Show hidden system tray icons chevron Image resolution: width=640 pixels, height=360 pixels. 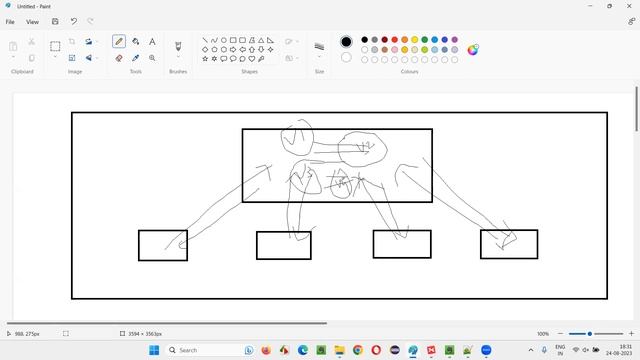tap(531, 350)
